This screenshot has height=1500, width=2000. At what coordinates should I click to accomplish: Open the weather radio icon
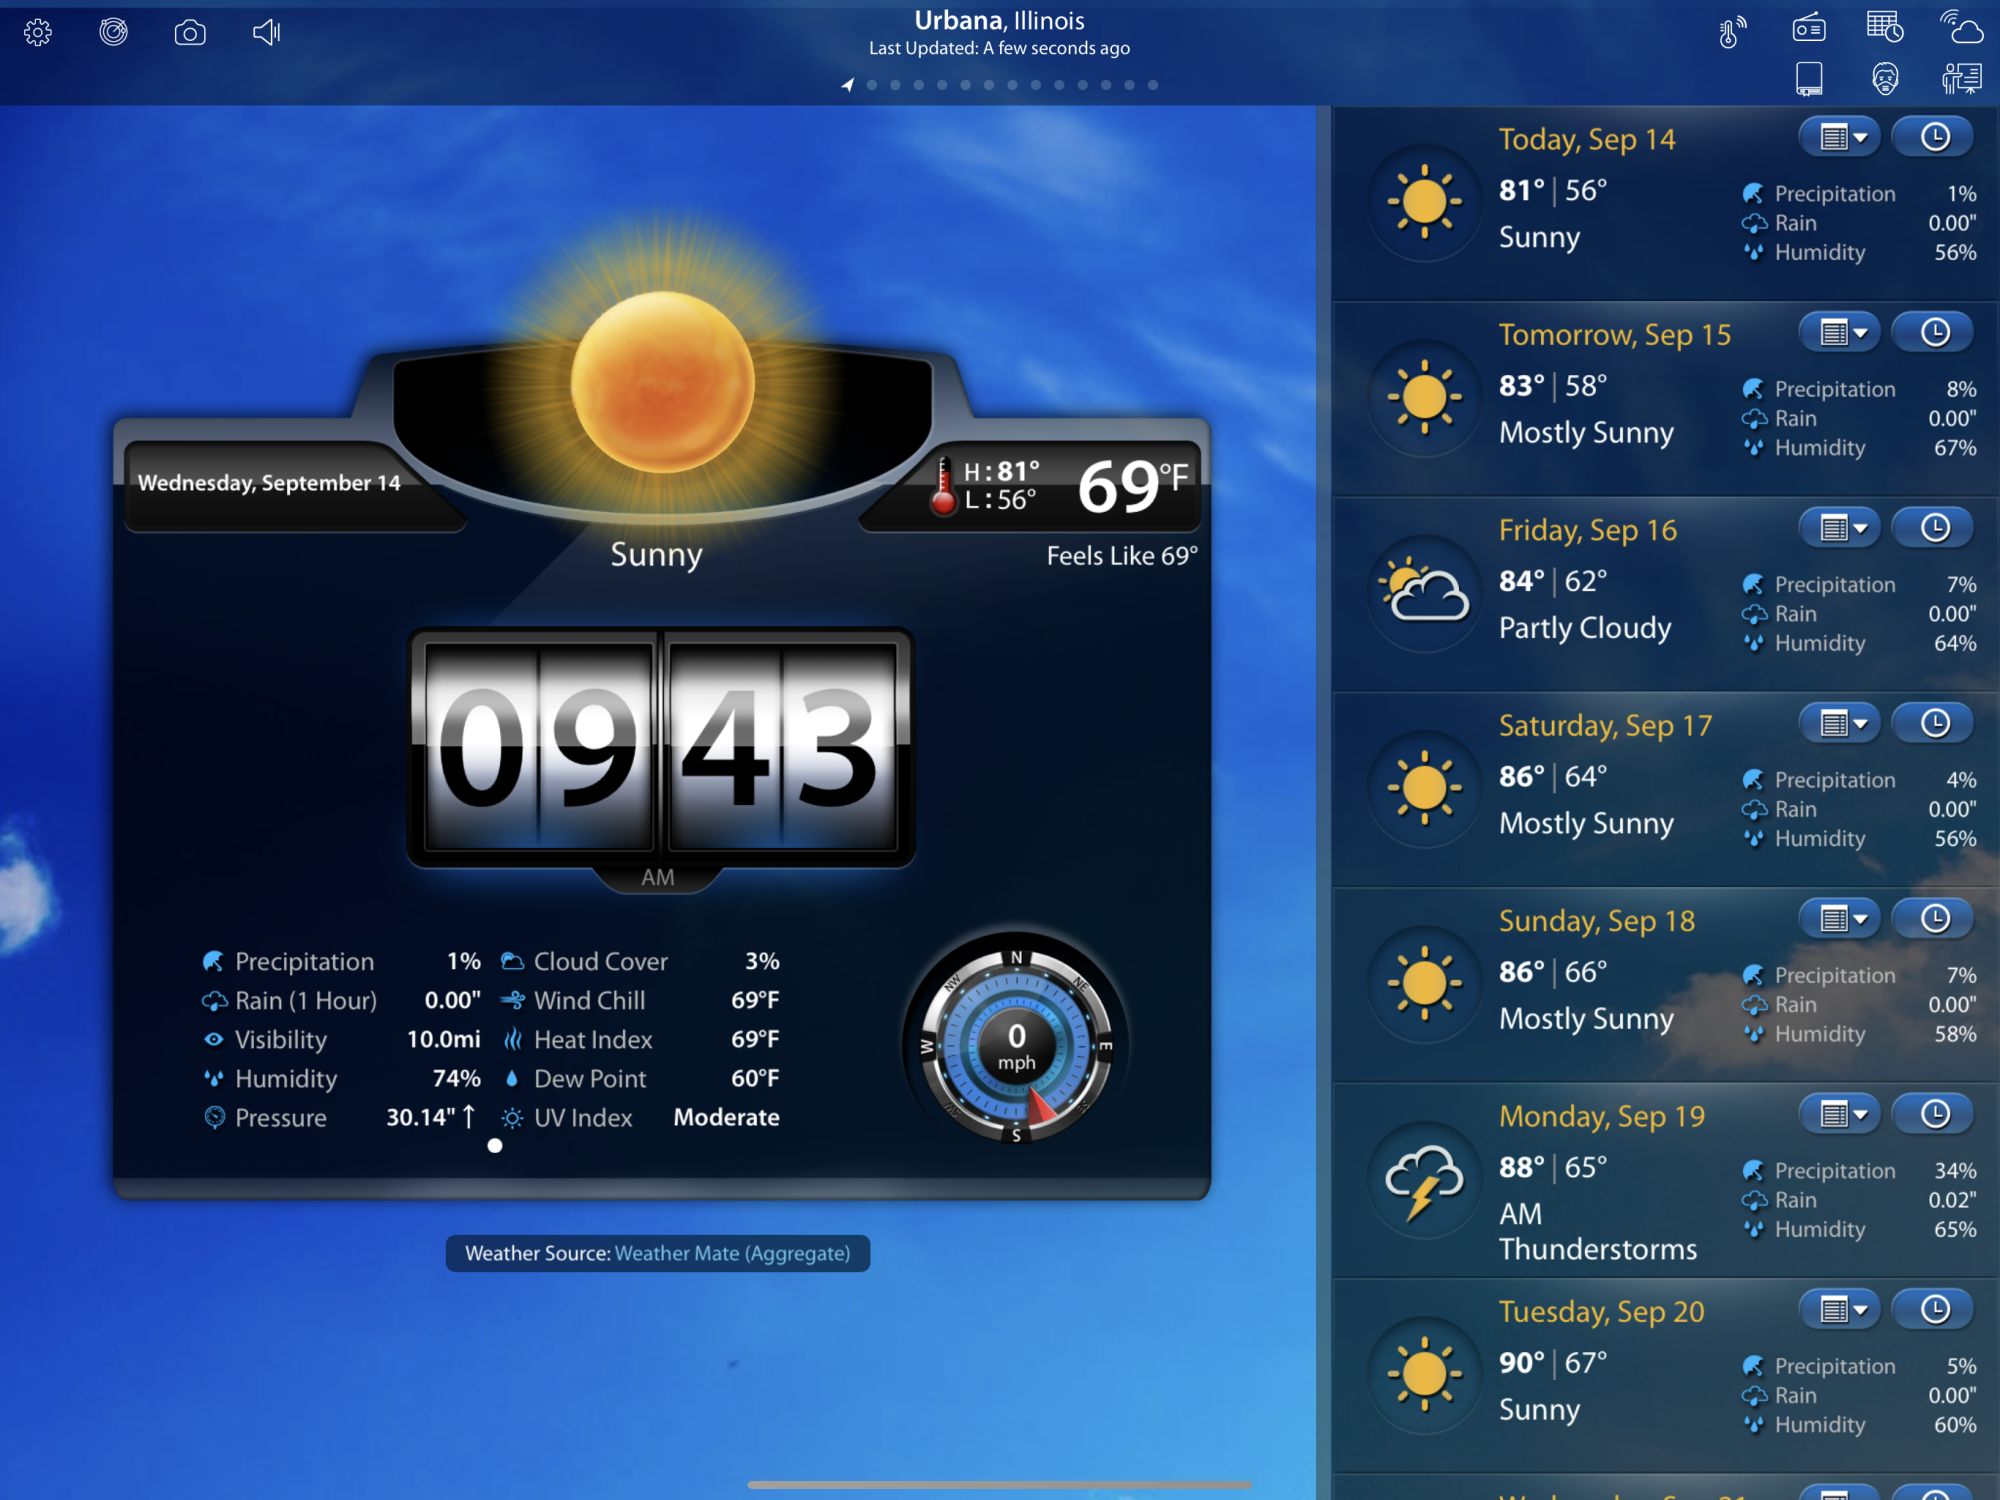point(1808,28)
